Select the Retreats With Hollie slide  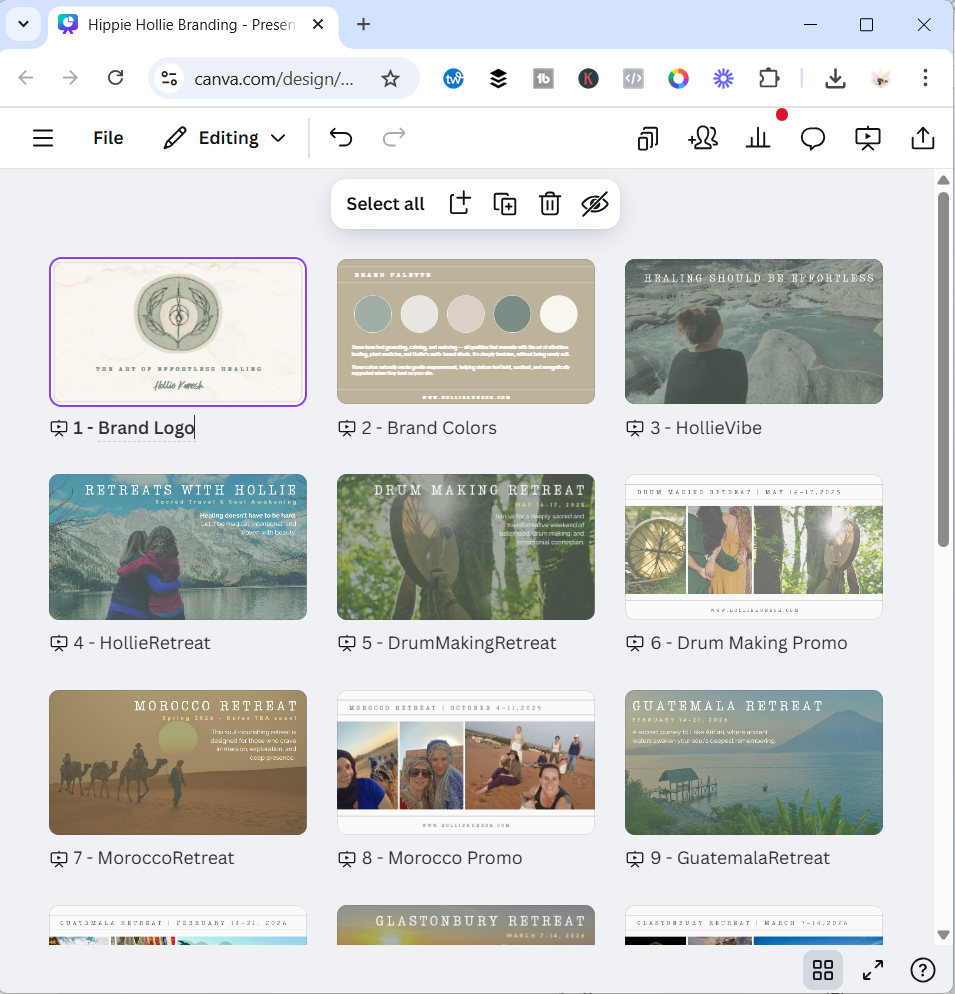(178, 547)
